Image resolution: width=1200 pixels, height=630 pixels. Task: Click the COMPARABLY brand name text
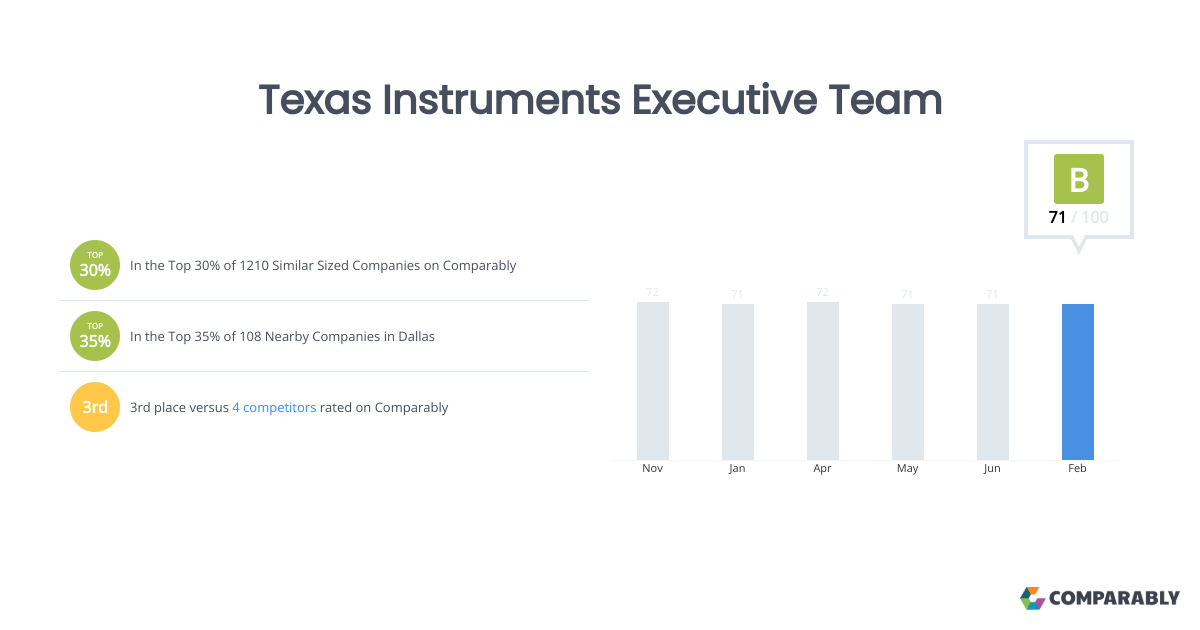point(1114,599)
